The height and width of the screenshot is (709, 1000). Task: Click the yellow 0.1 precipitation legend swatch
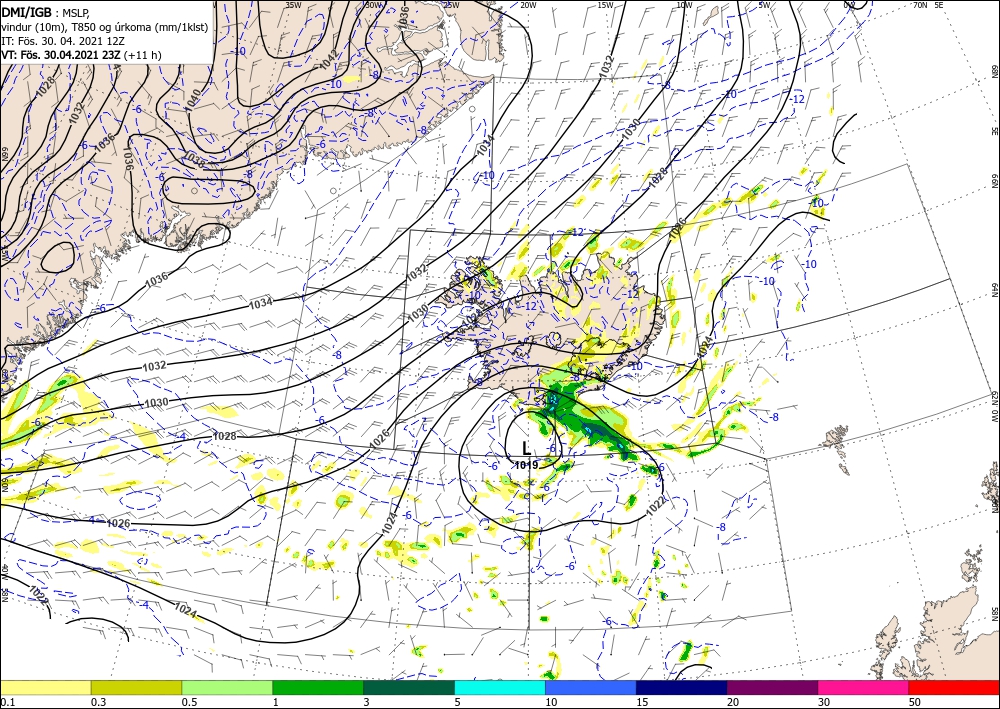pos(45,687)
